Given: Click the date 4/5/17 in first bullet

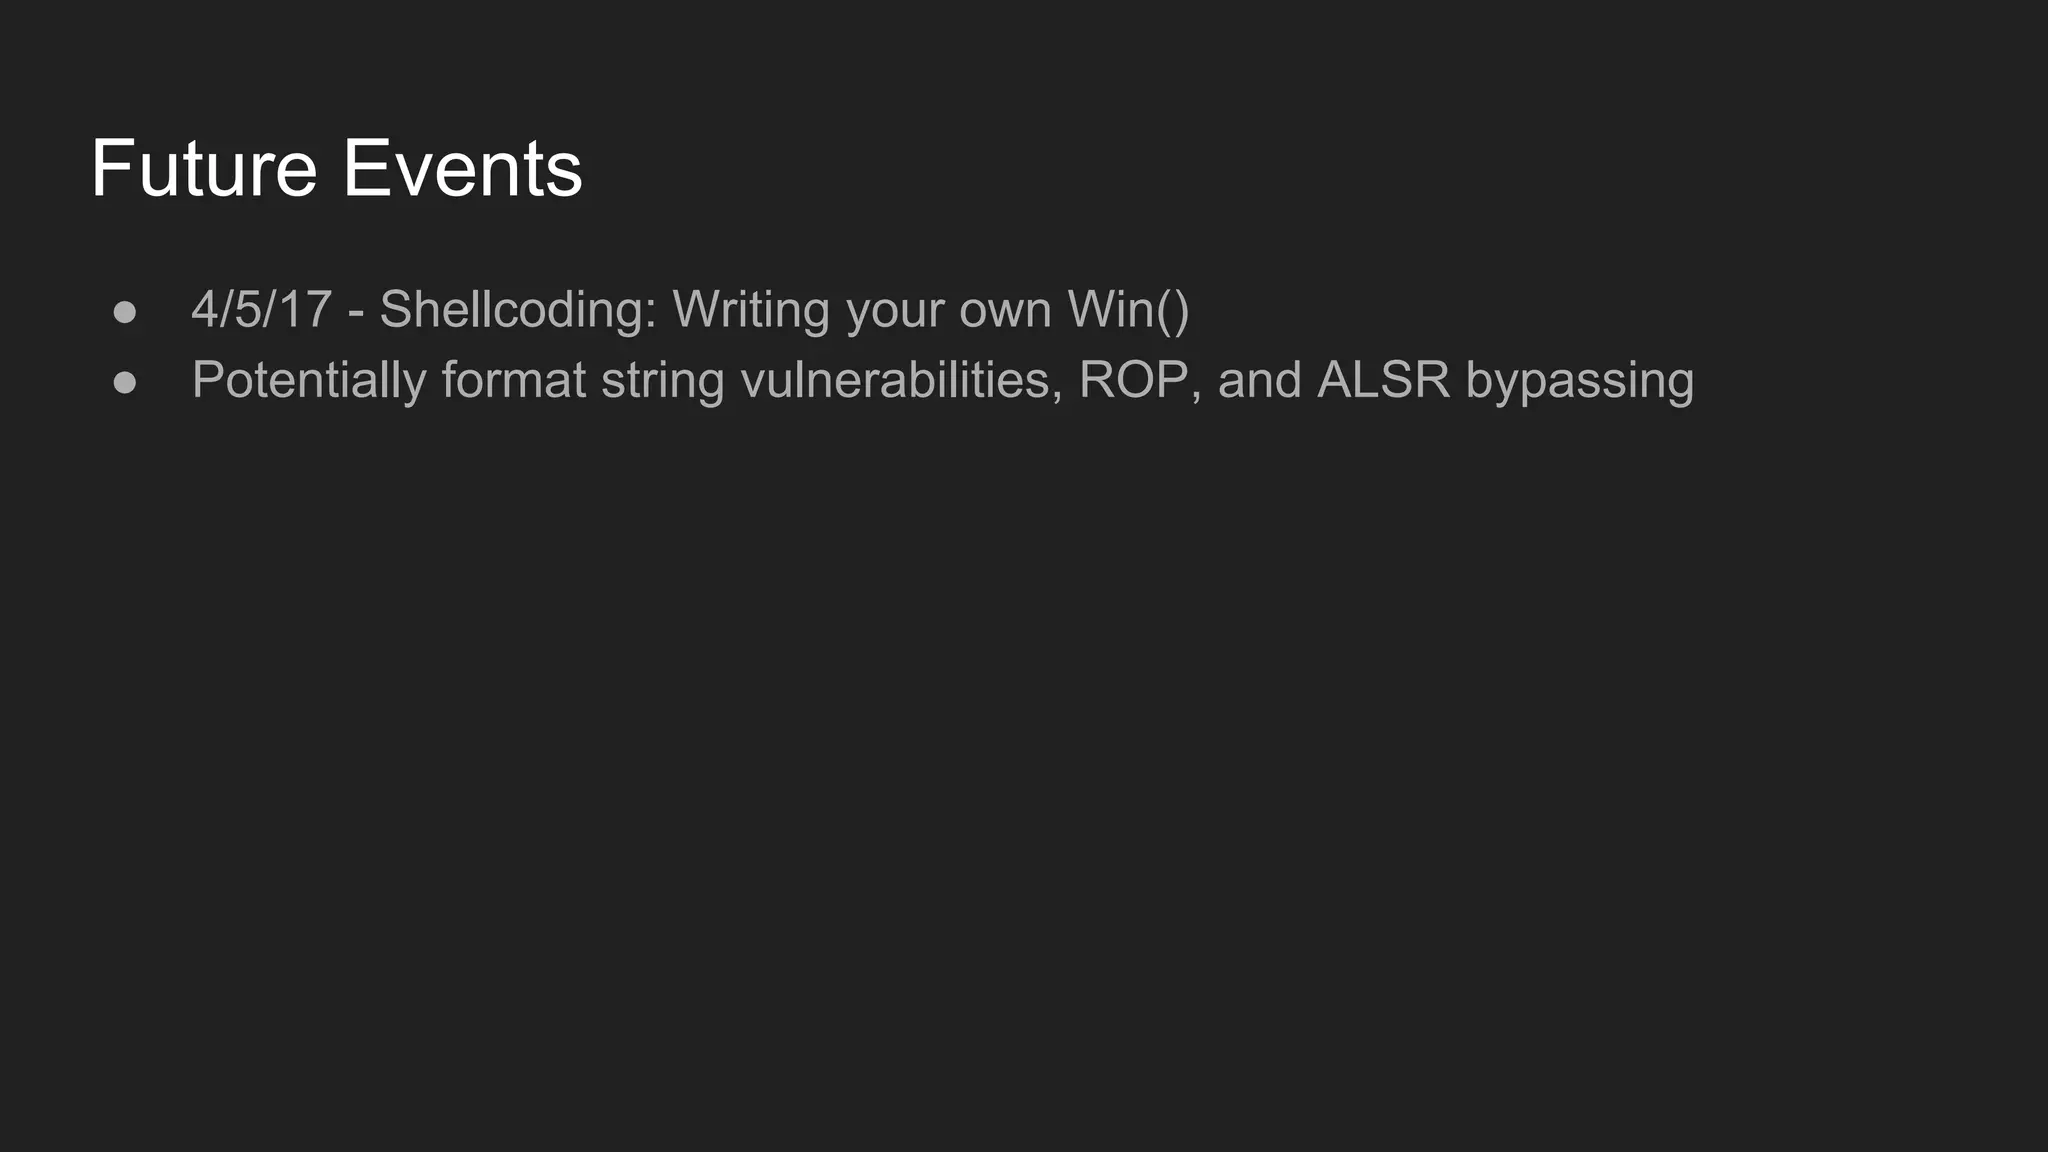Looking at the screenshot, I should [261, 309].
